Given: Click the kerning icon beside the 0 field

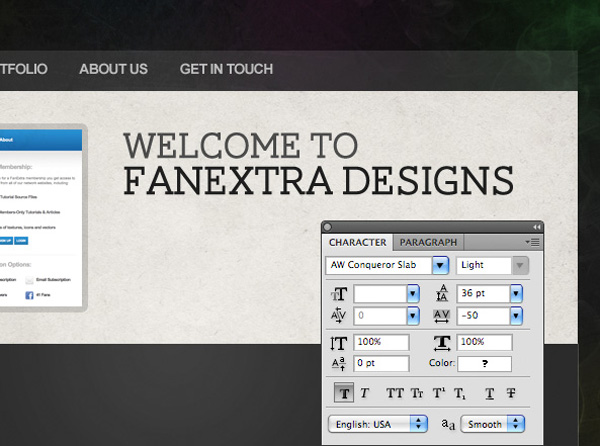Looking at the screenshot, I should point(338,316).
